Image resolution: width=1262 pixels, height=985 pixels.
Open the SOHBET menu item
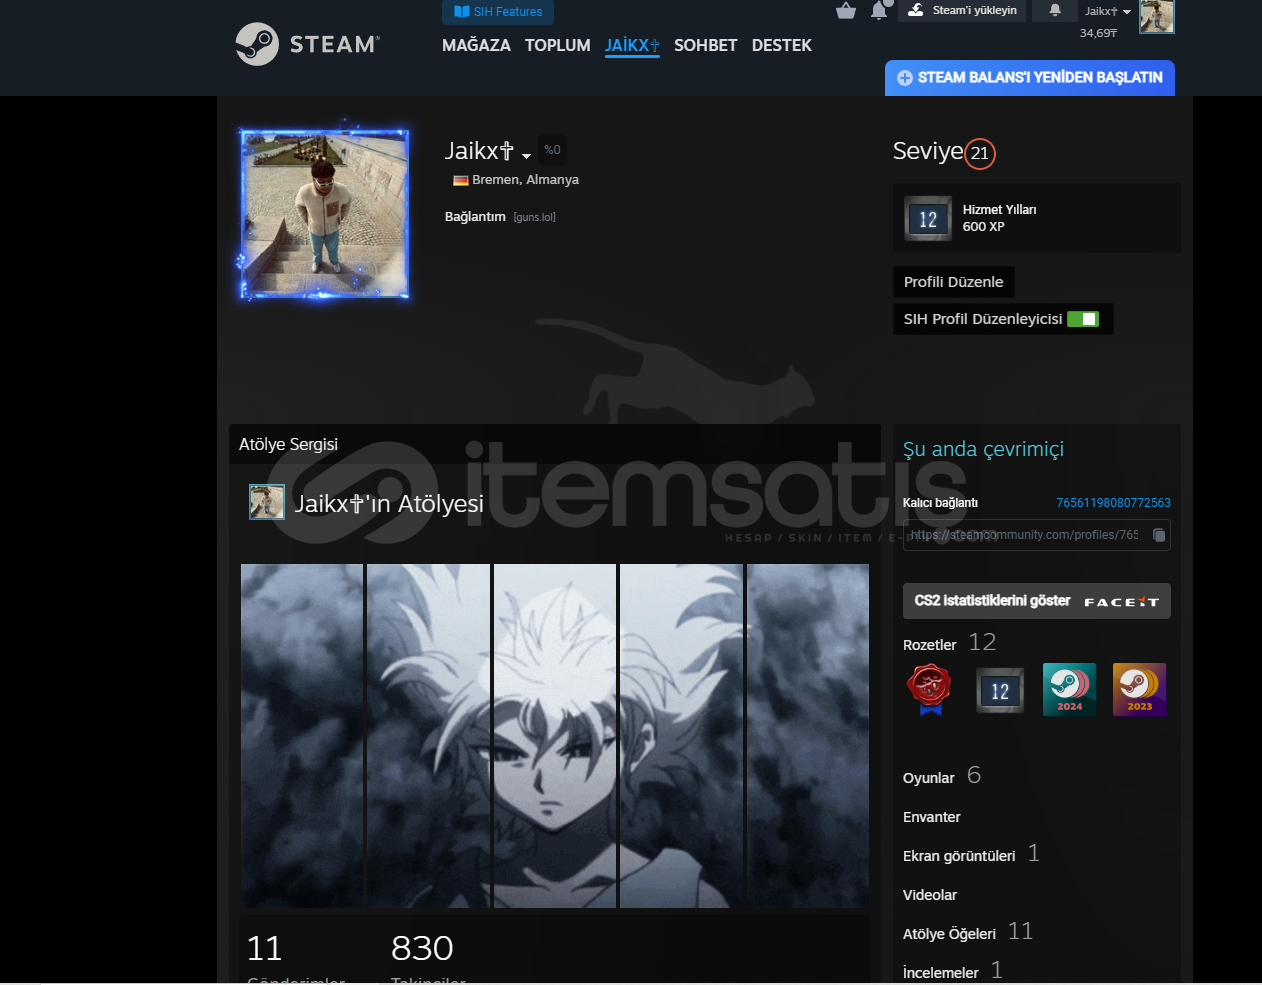pos(706,45)
